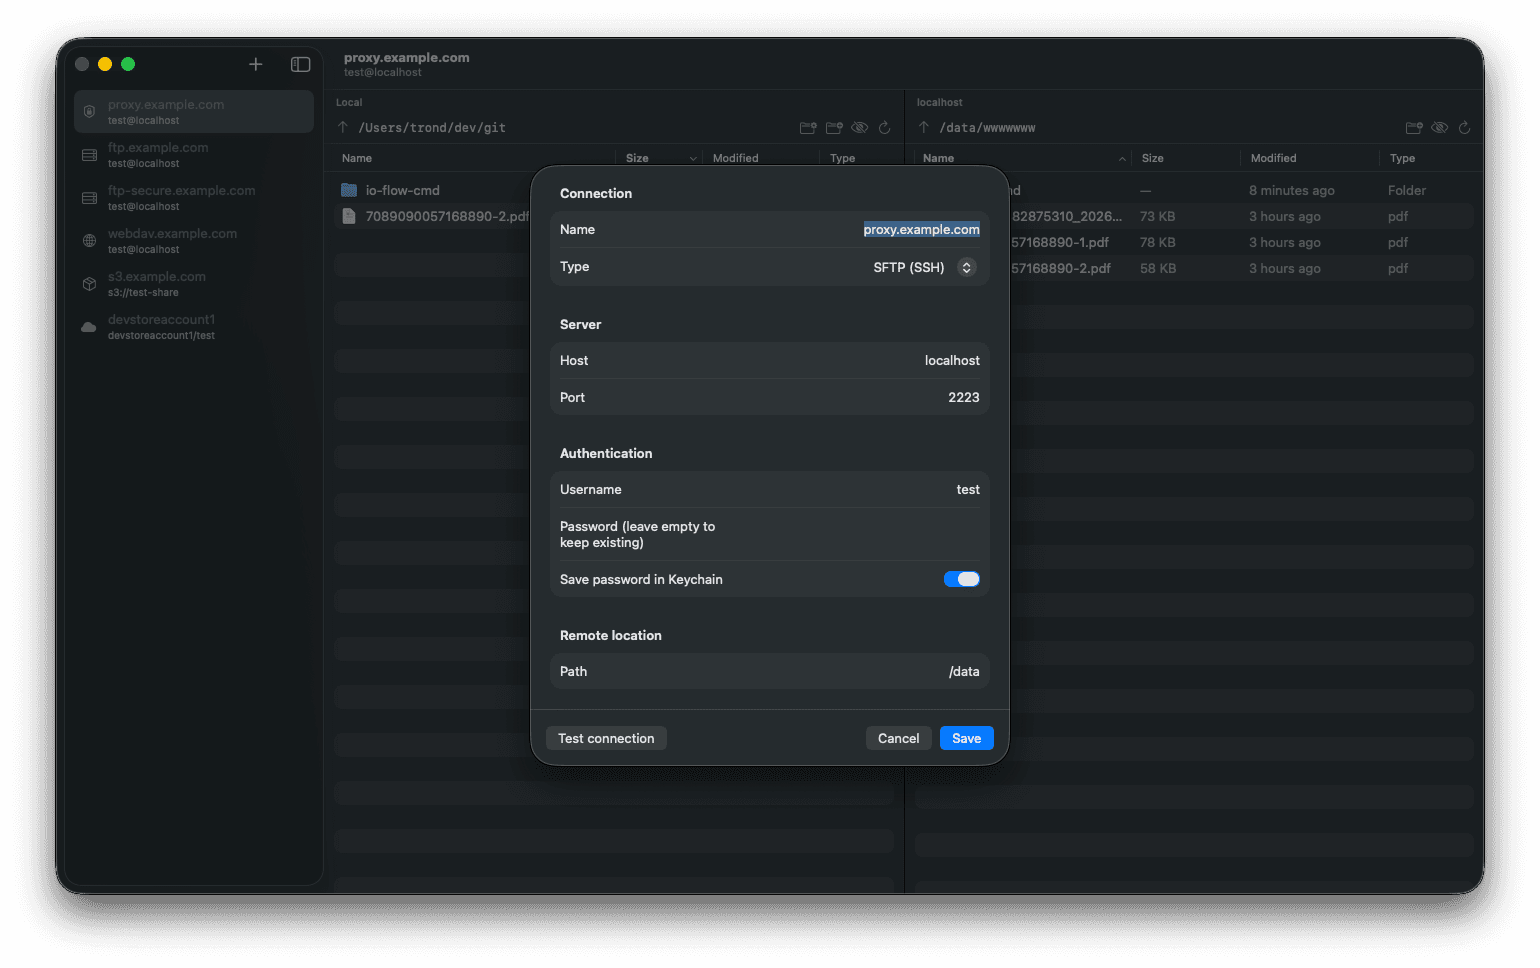
Task: Click the cloud icon beside devstoreaccount1
Action: click(x=89, y=327)
